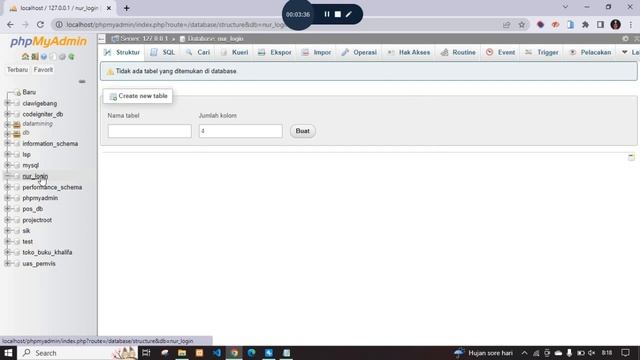Image resolution: width=640 pixels, height=360 pixels.
Task: Expand the information_schema database node
Action: (7, 144)
